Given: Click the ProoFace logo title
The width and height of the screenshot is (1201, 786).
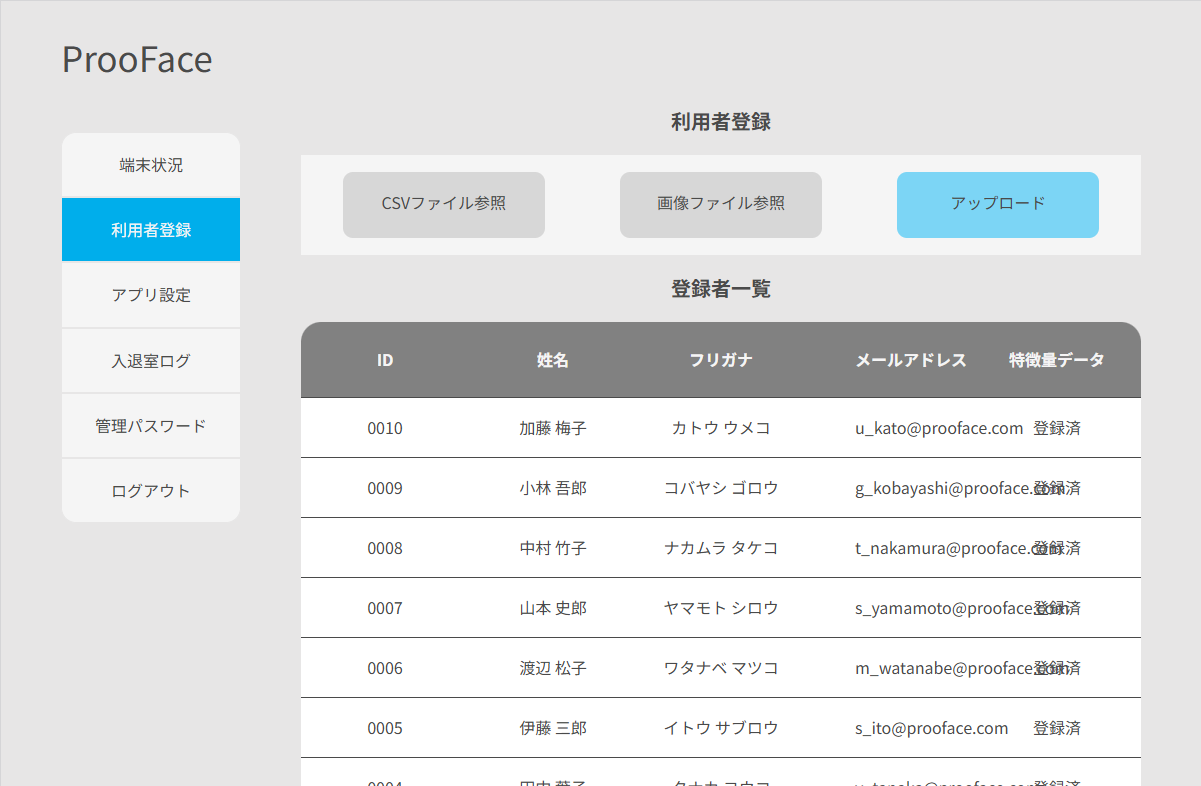Looking at the screenshot, I should [x=137, y=60].
